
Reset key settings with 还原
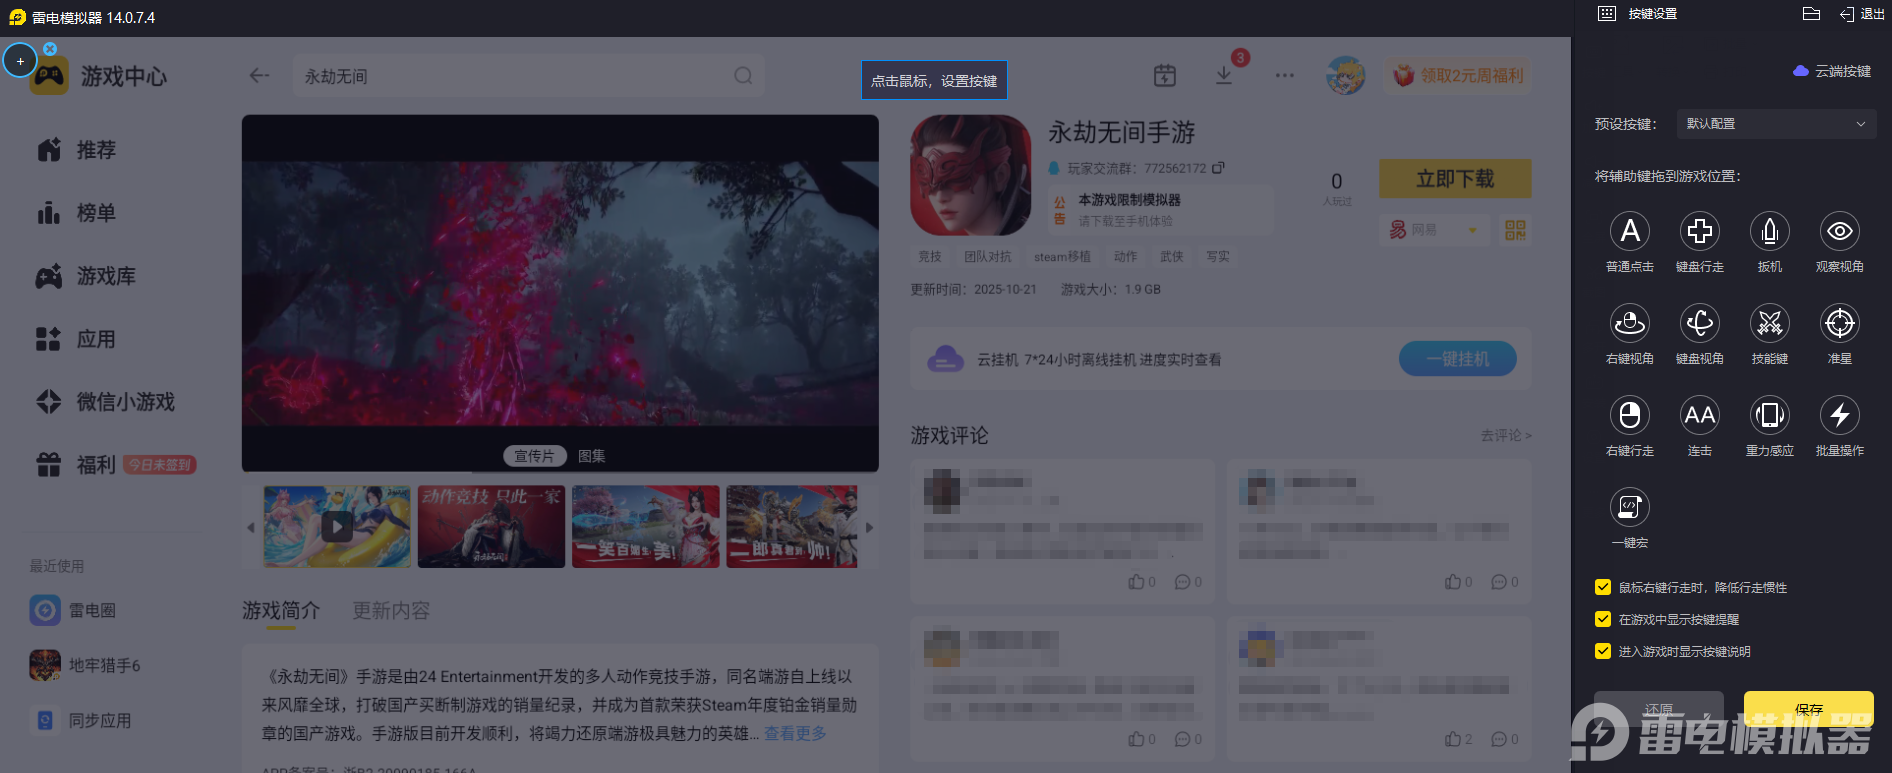point(1659,709)
